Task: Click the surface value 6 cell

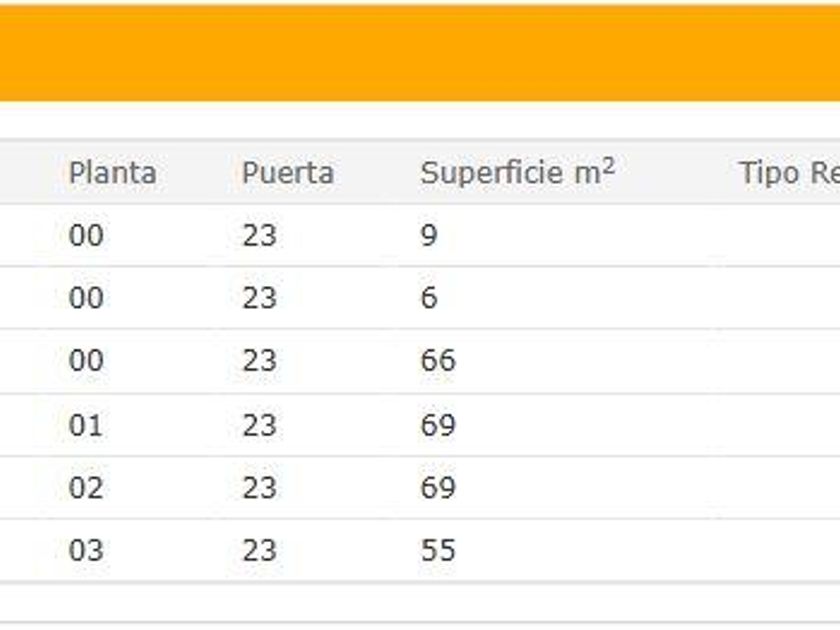Action: (429, 298)
